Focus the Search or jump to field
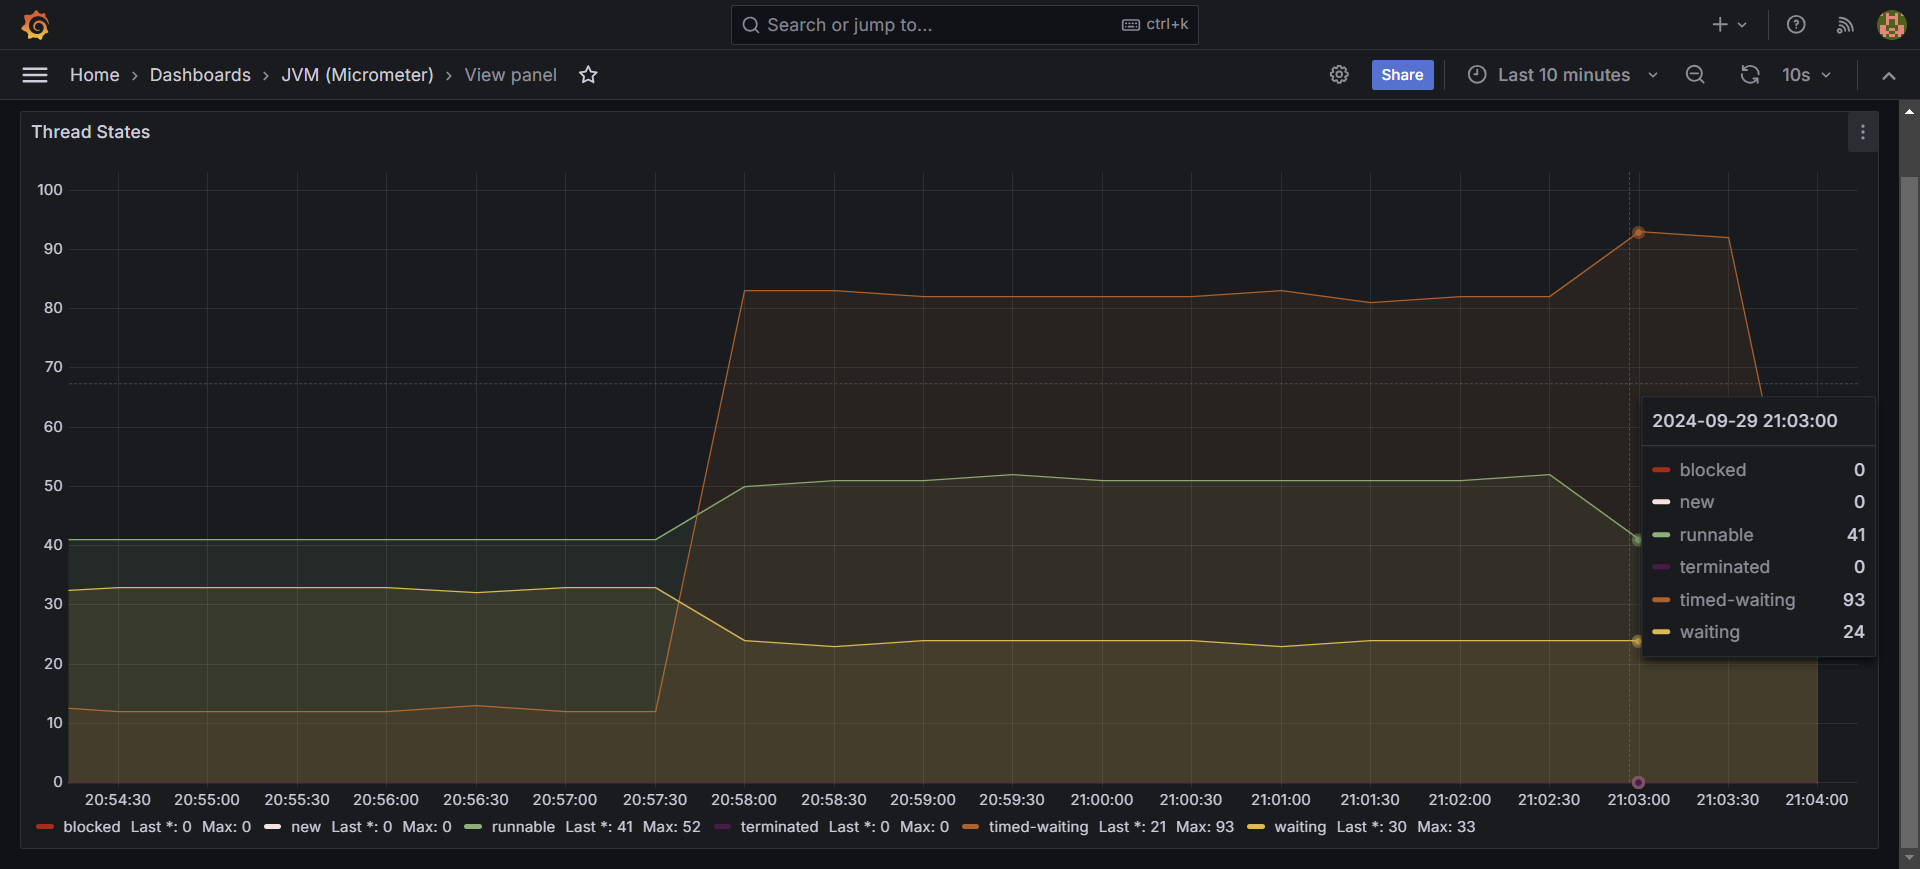1920x869 pixels. (x=964, y=25)
